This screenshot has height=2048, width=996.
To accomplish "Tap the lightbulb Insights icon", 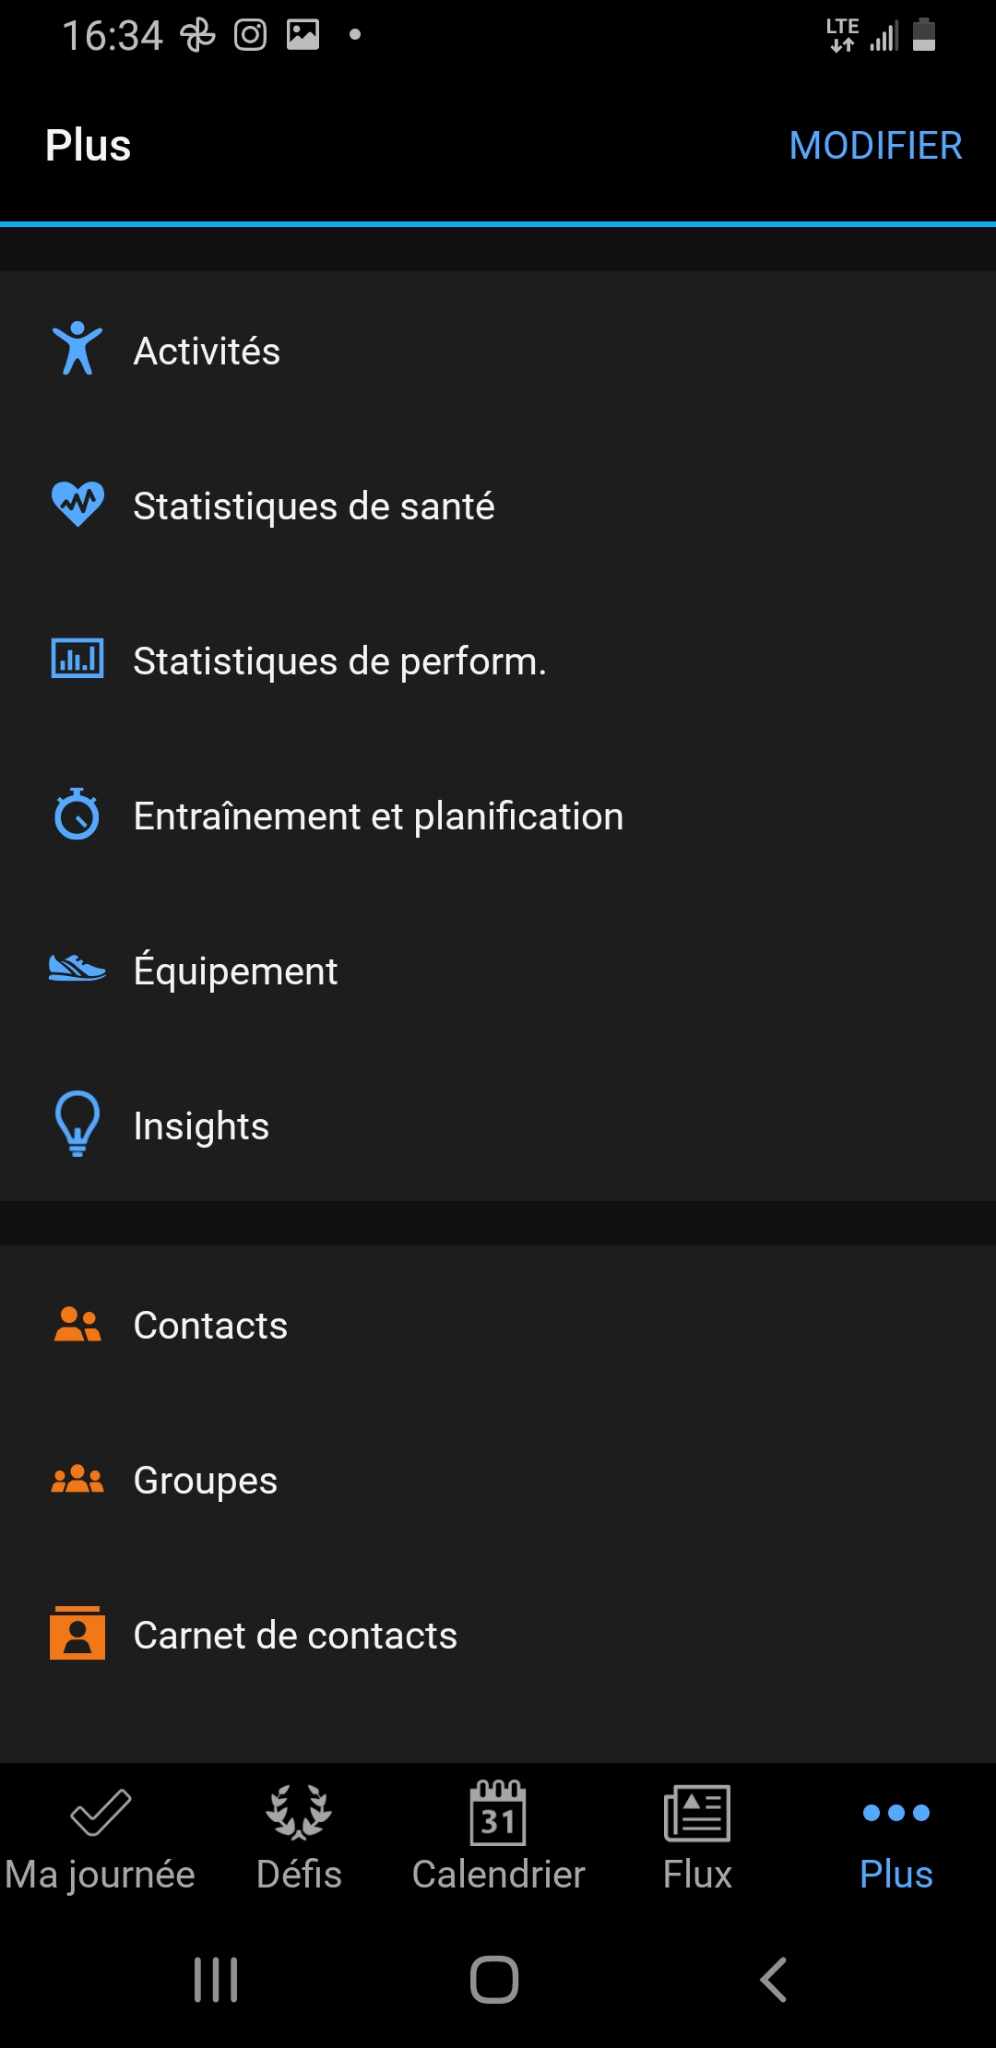I will coord(77,1124).
